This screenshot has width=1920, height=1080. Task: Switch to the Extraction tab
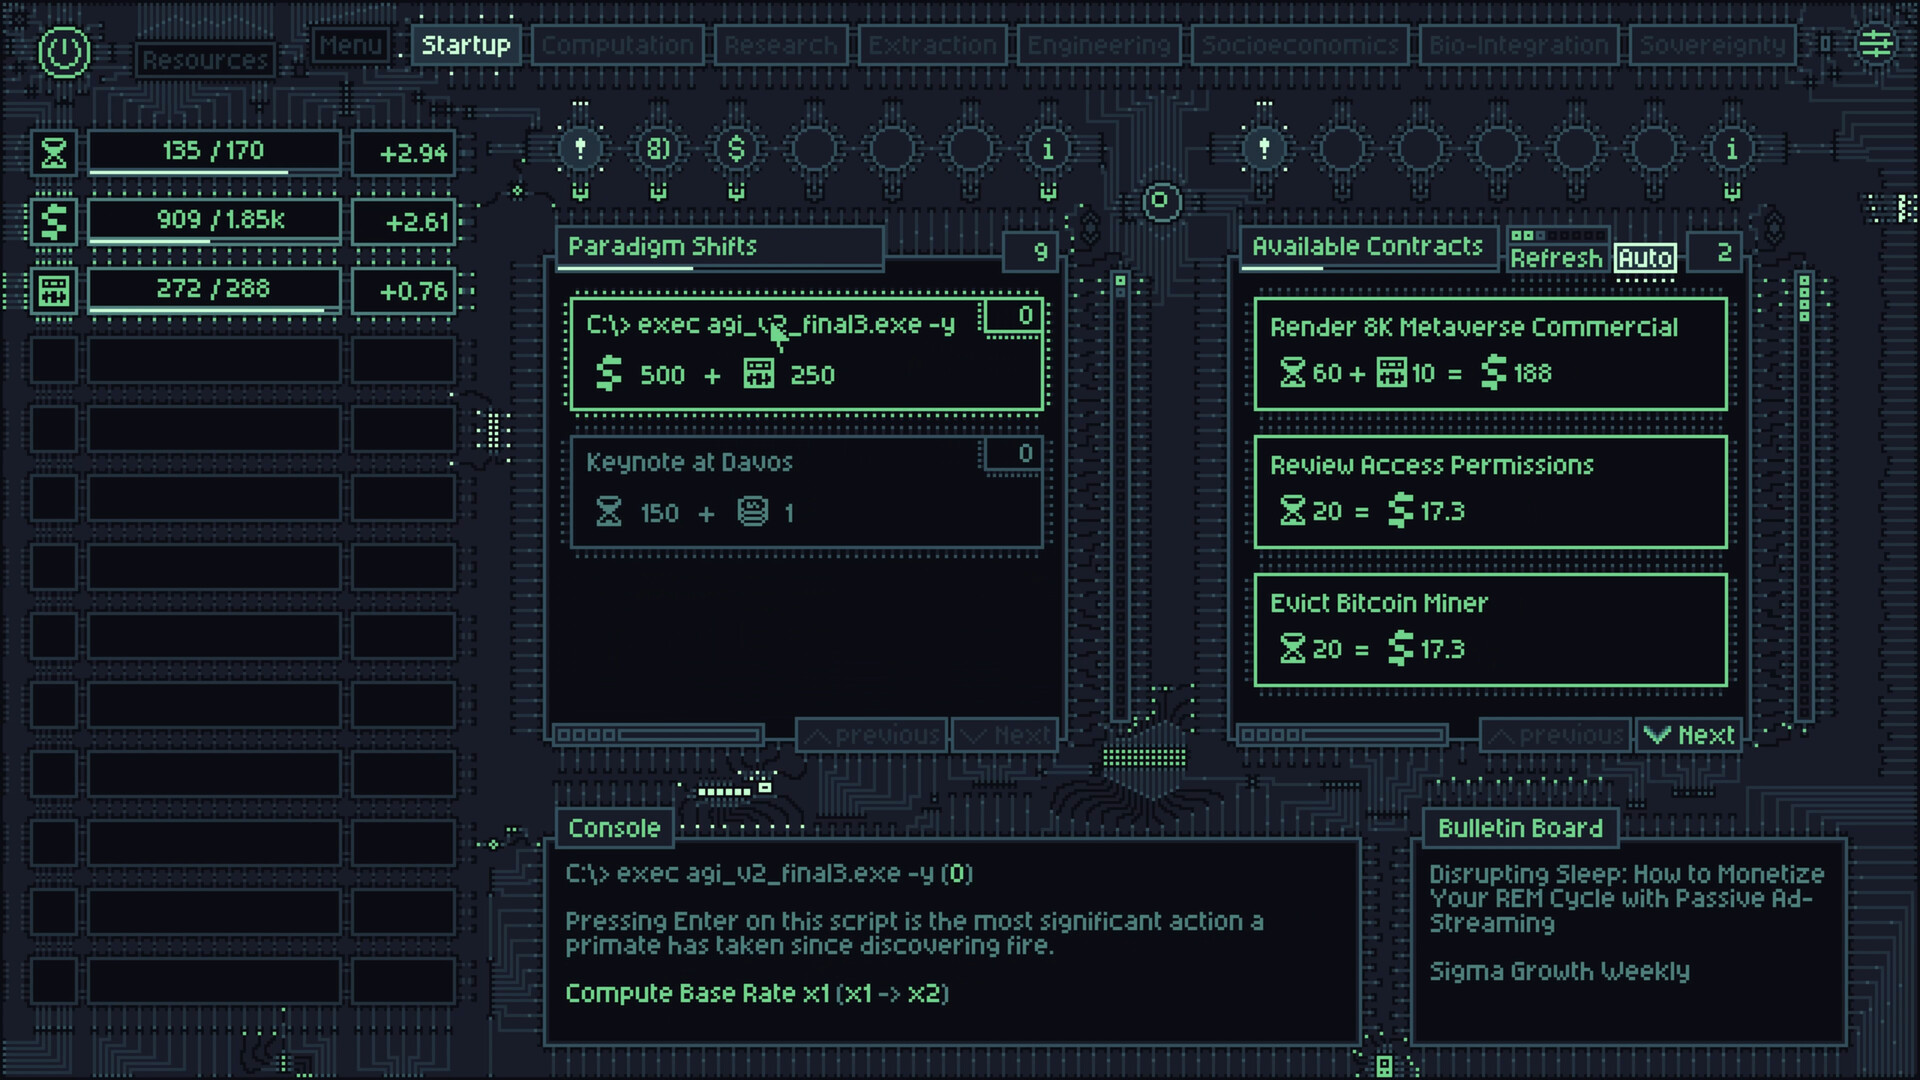(932, 45)
